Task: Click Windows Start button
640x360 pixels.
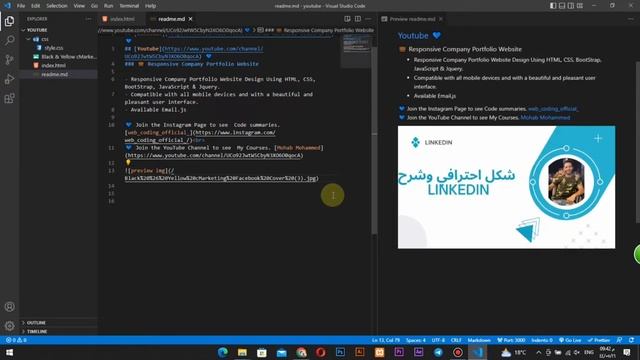Action: click(9, 352)
